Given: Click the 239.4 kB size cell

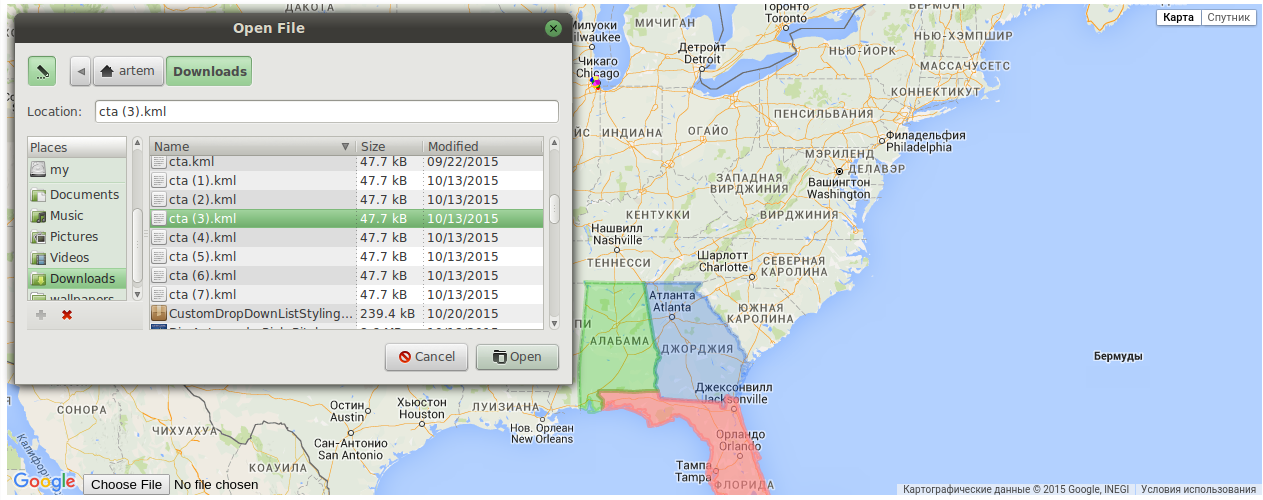Looking at the screenshot, I should (x=386, y=313).
